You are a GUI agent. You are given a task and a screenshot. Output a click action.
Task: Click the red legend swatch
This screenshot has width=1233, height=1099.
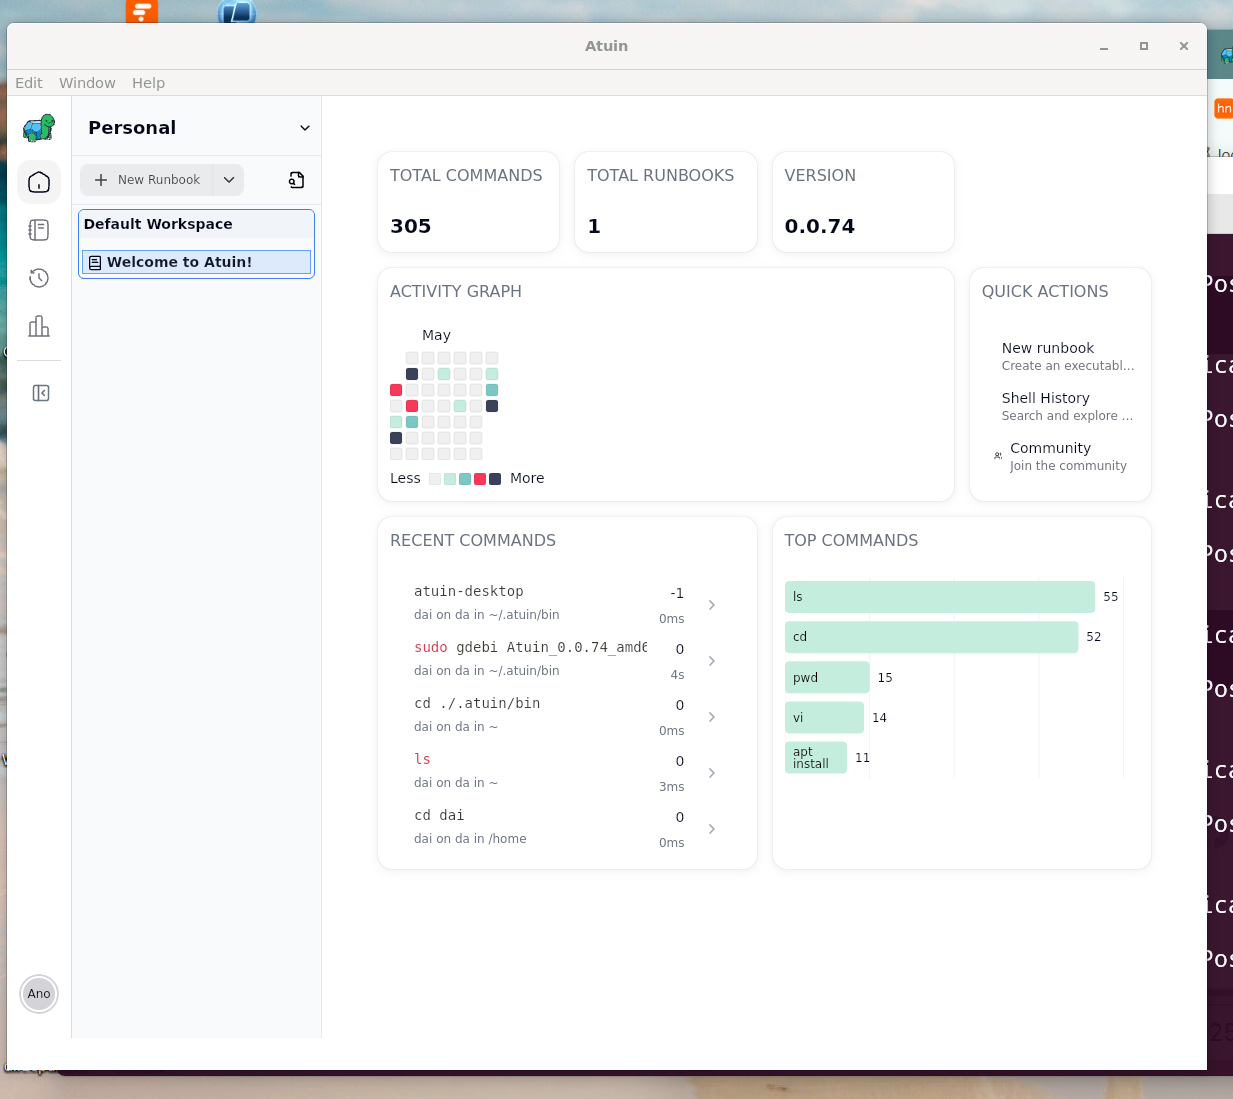click(480, 479)
